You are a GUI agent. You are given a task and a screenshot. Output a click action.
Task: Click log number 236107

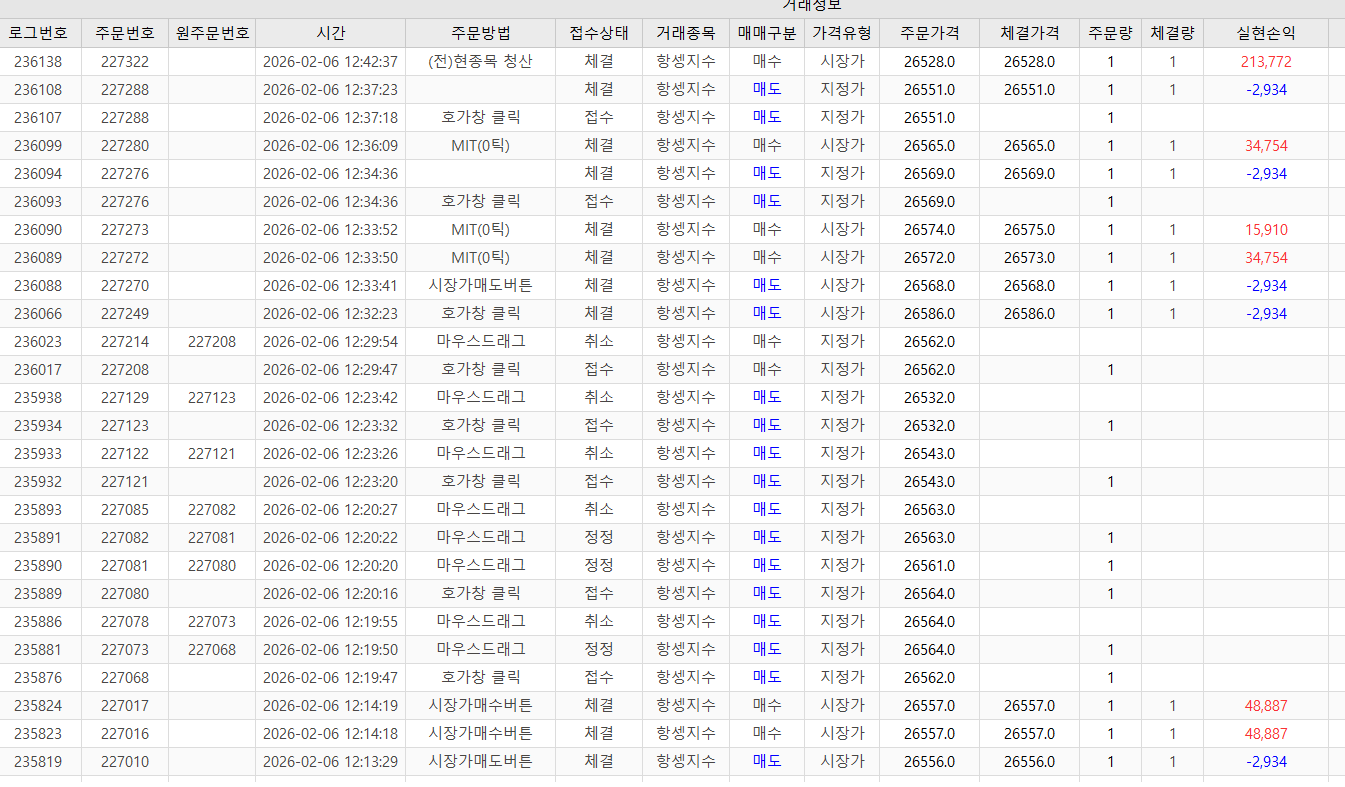(38, 117)
